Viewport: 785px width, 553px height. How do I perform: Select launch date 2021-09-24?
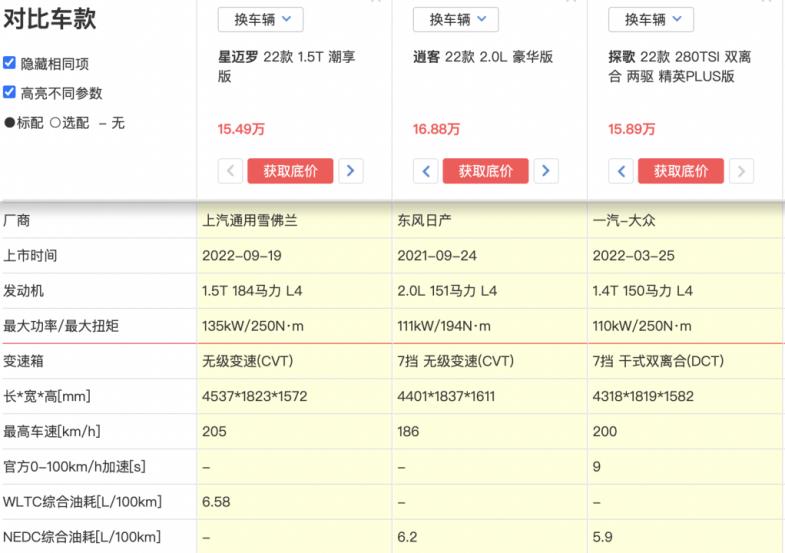437,256
